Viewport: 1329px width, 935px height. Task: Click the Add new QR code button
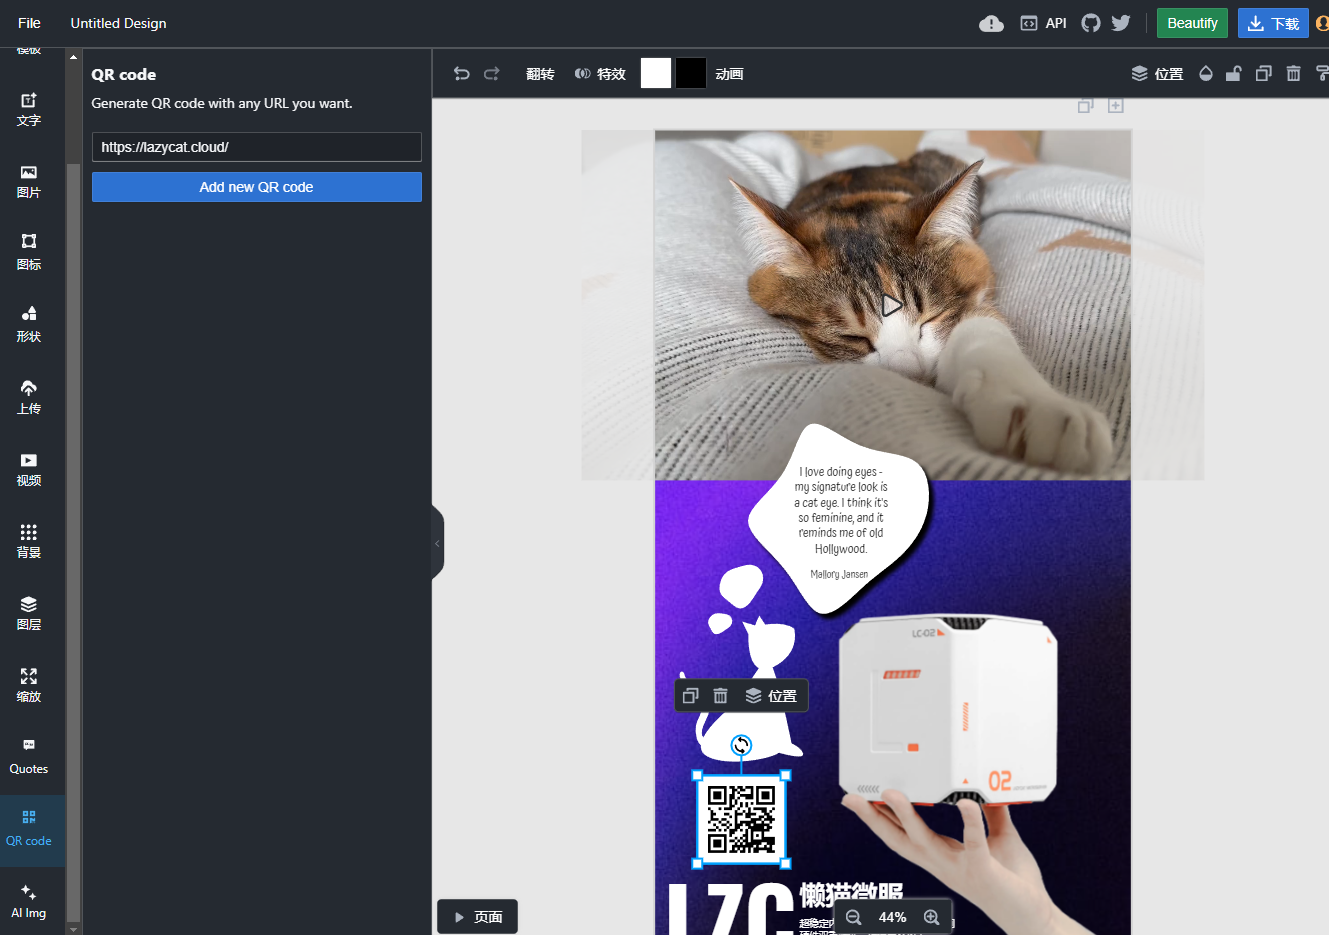pyautogui.click(x=257, y=187)
